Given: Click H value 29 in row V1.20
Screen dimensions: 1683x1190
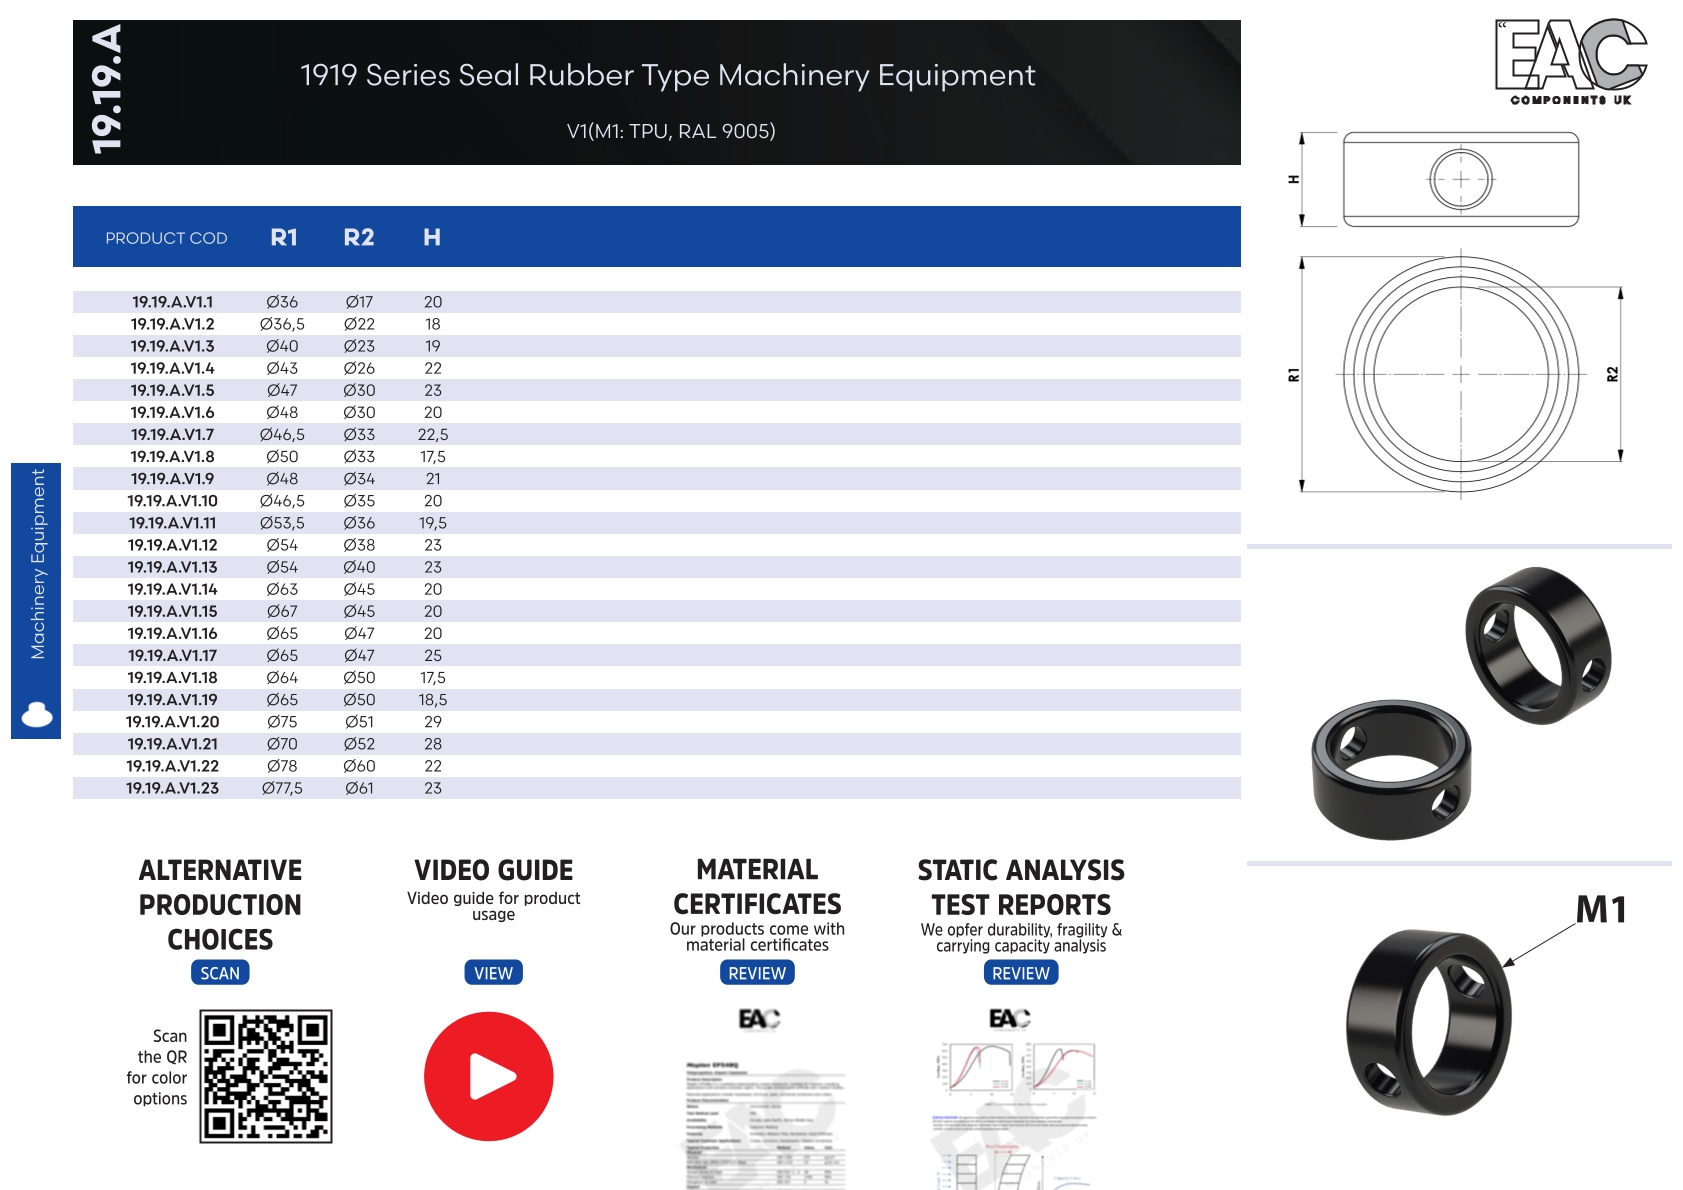Looking at the screenshot, I should tap(433, 722).
